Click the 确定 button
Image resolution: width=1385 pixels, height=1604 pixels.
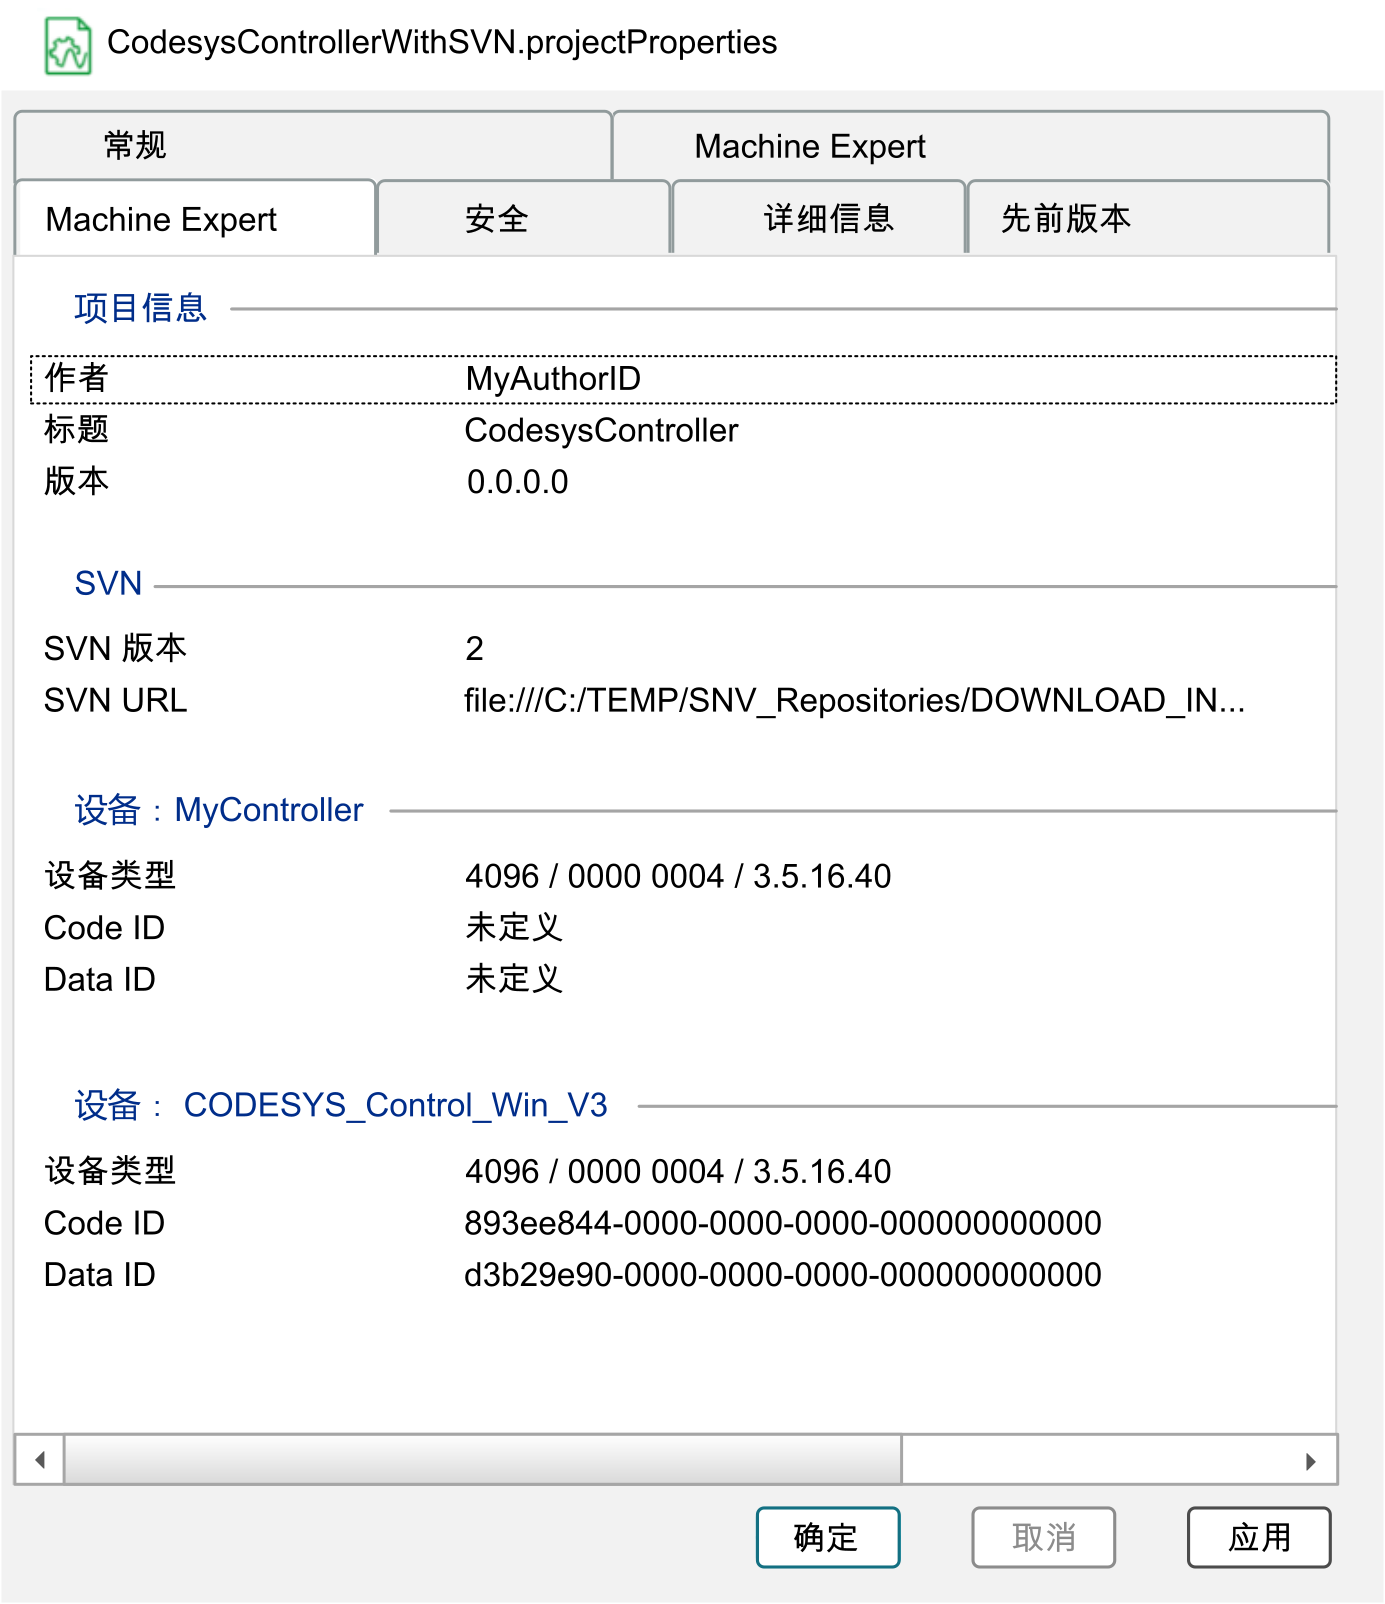827,1537
